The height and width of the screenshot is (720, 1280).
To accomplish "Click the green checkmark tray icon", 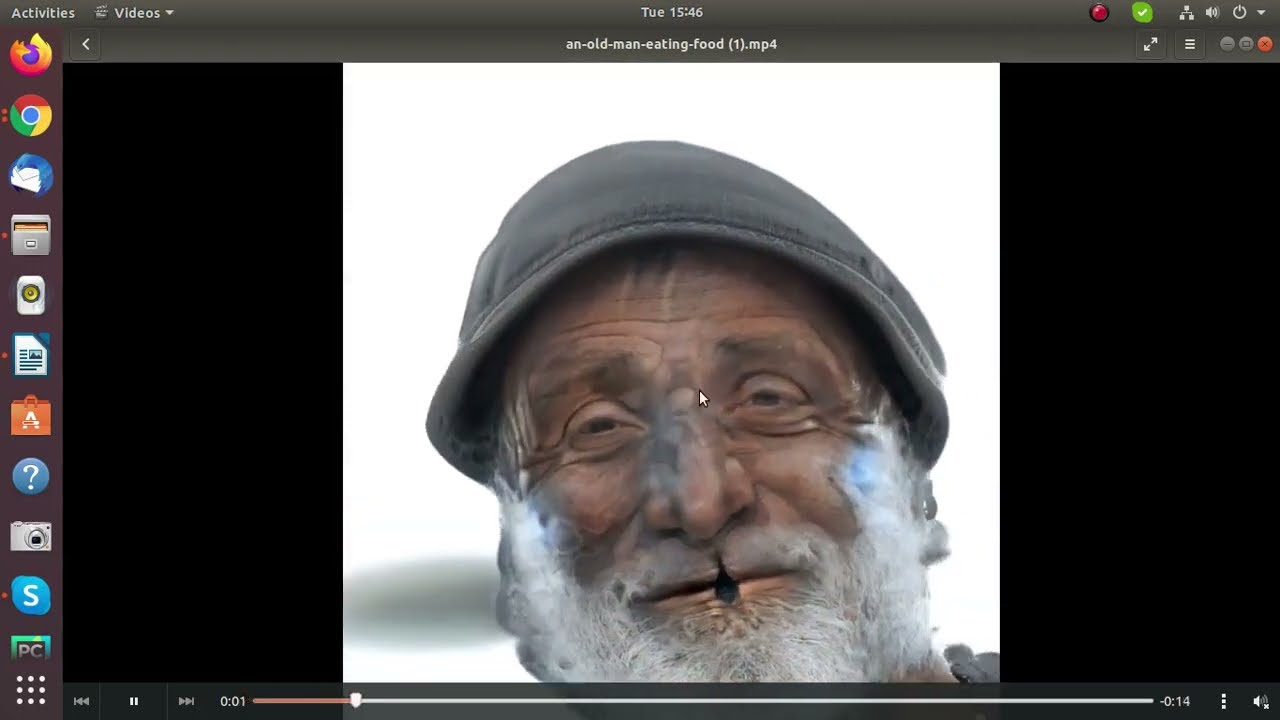I will [1142, 12].
